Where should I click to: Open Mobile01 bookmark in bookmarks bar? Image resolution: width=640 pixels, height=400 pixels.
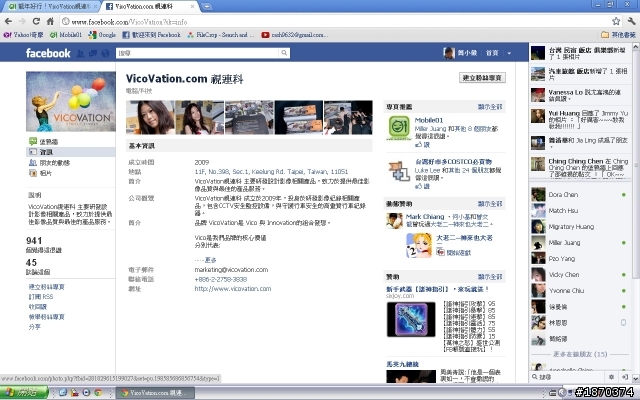click(66, 35)
